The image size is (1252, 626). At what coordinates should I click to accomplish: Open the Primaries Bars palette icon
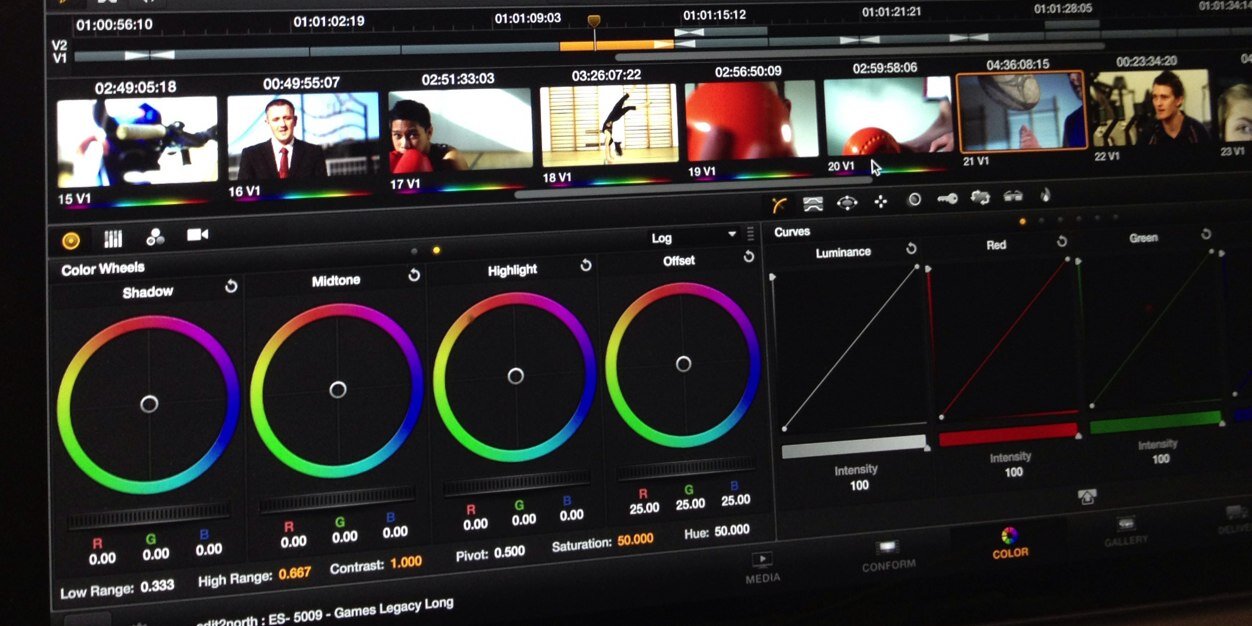click(x=113, y=239)
